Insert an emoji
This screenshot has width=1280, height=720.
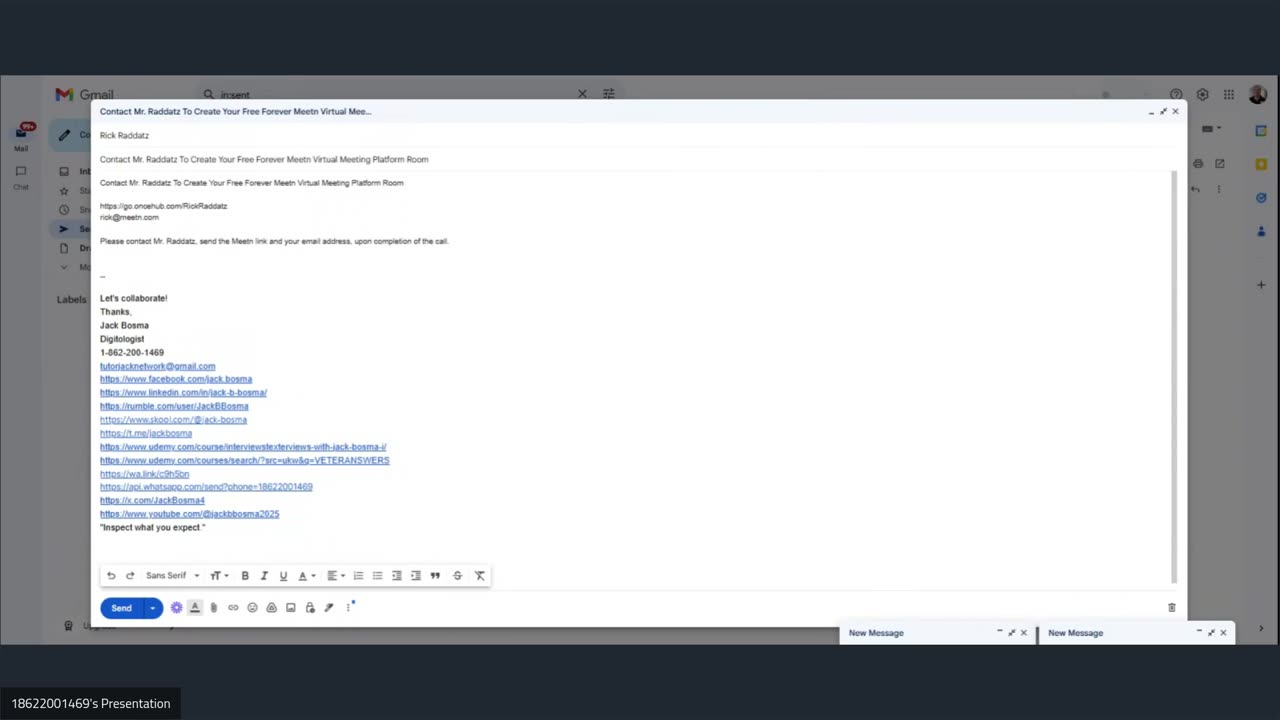coord(252,608)
